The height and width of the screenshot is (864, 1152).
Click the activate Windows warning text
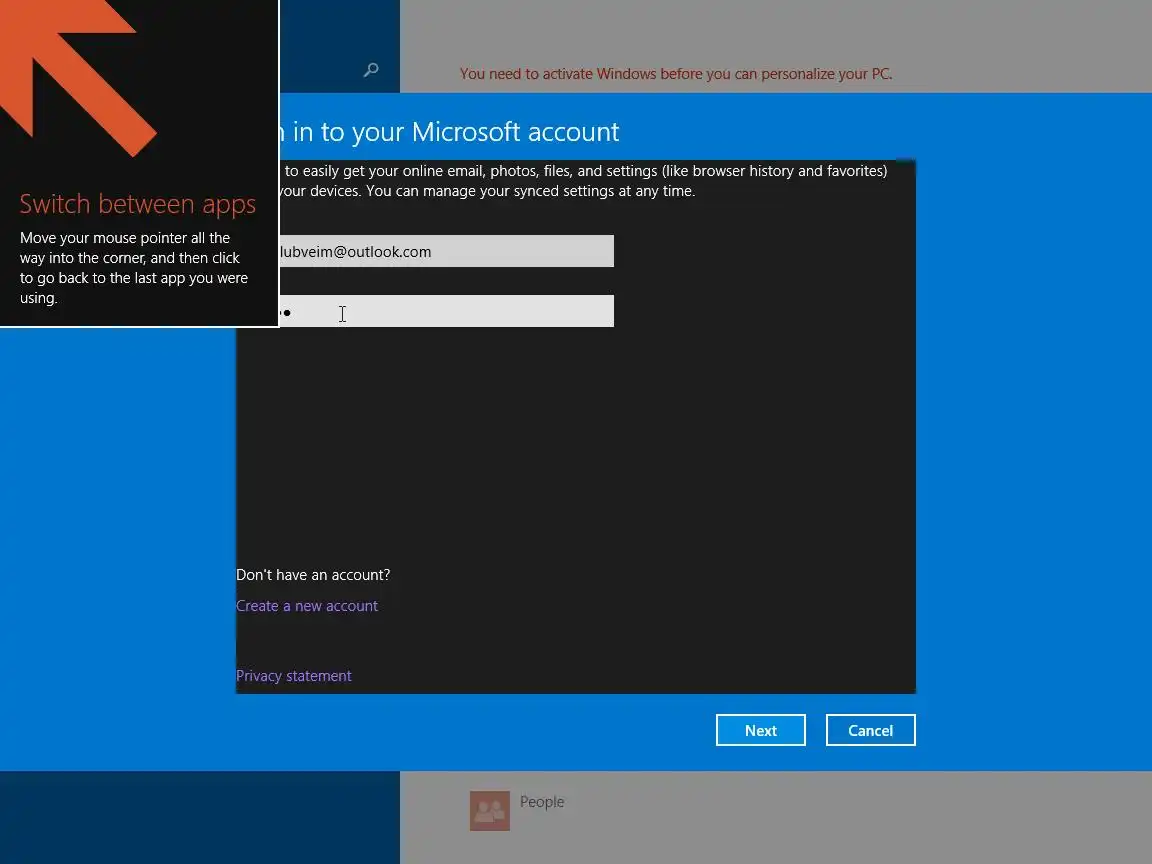[676, 73]
